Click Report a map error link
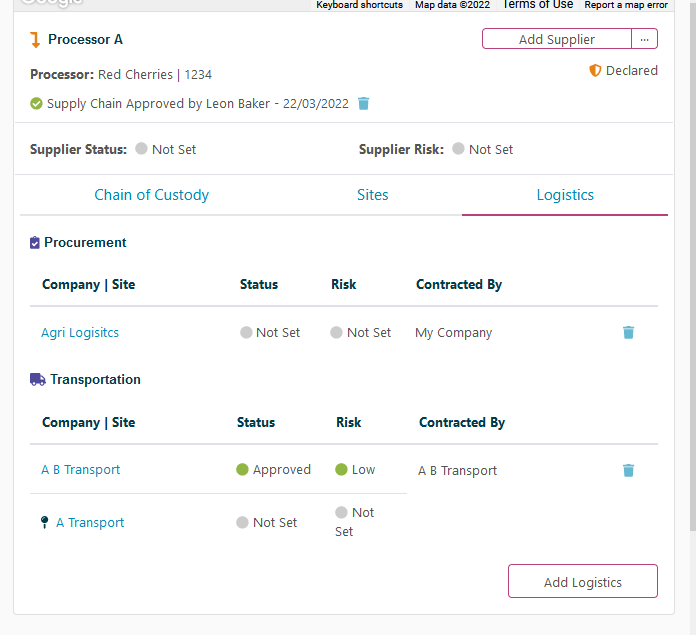Viewport: 696px width, 635px height. pyautogui.click(x=626, y=5)
